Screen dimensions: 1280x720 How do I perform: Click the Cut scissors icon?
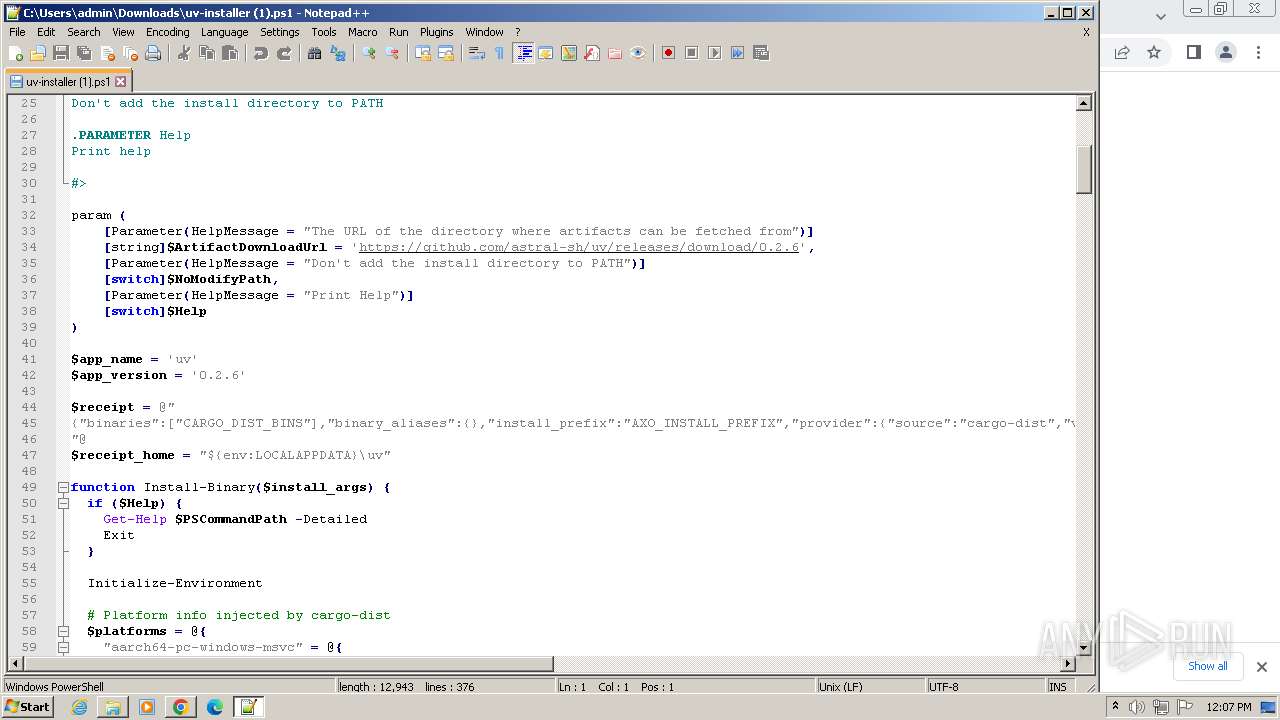(x=184, y=53)
